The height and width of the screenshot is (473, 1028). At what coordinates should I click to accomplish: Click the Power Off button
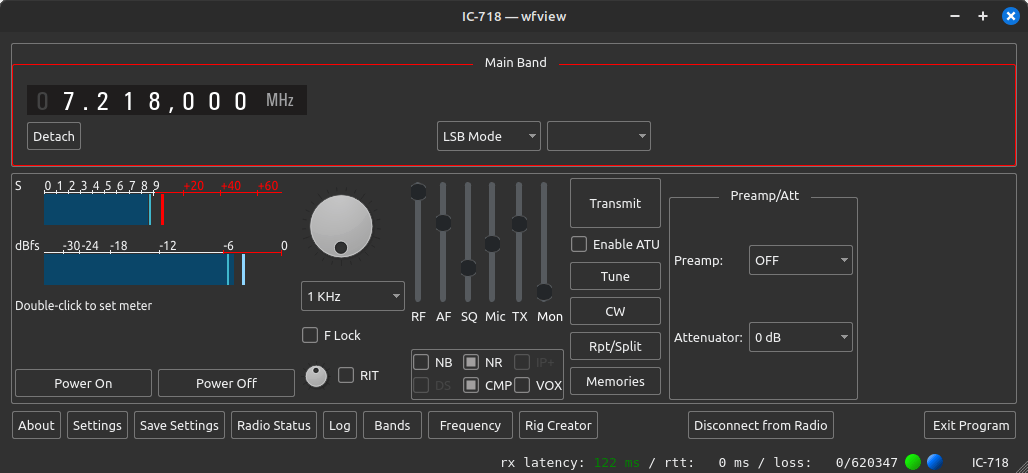(226, 383)
